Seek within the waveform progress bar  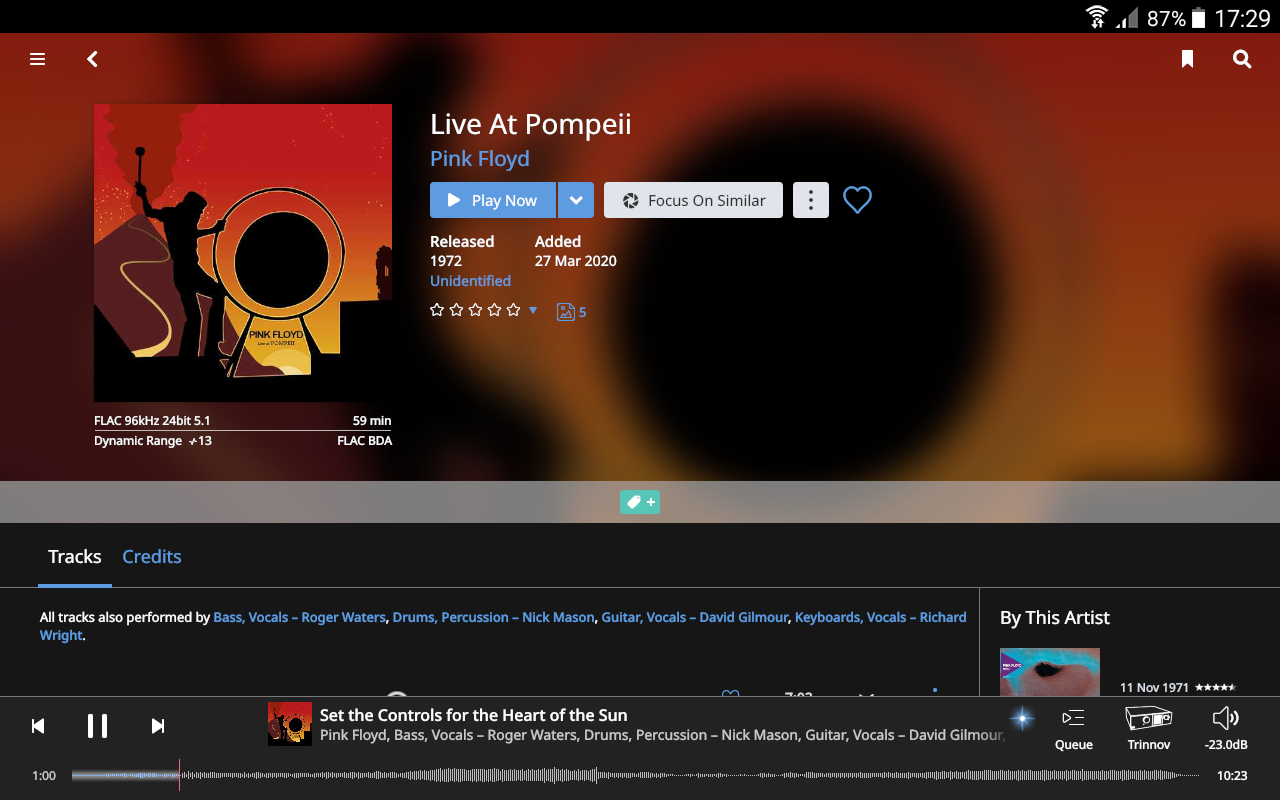(635, 775)
